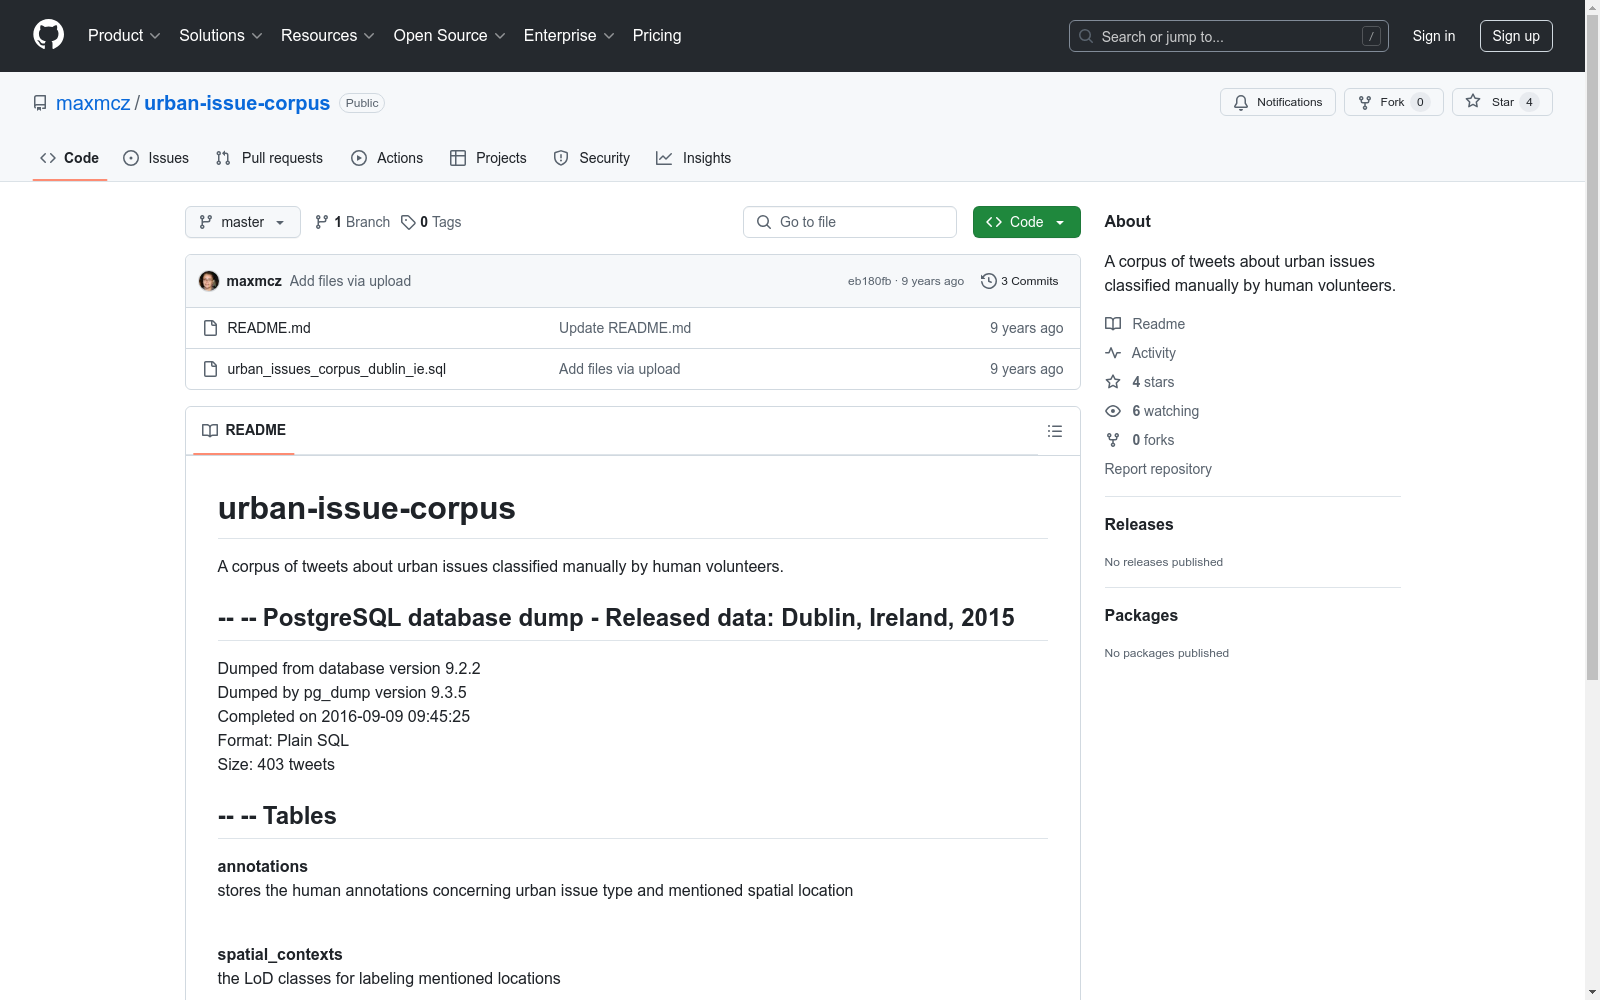Screen dimensions: 1600x1000
Task: View the 1 Branch list
Action: tap(352, 222)
